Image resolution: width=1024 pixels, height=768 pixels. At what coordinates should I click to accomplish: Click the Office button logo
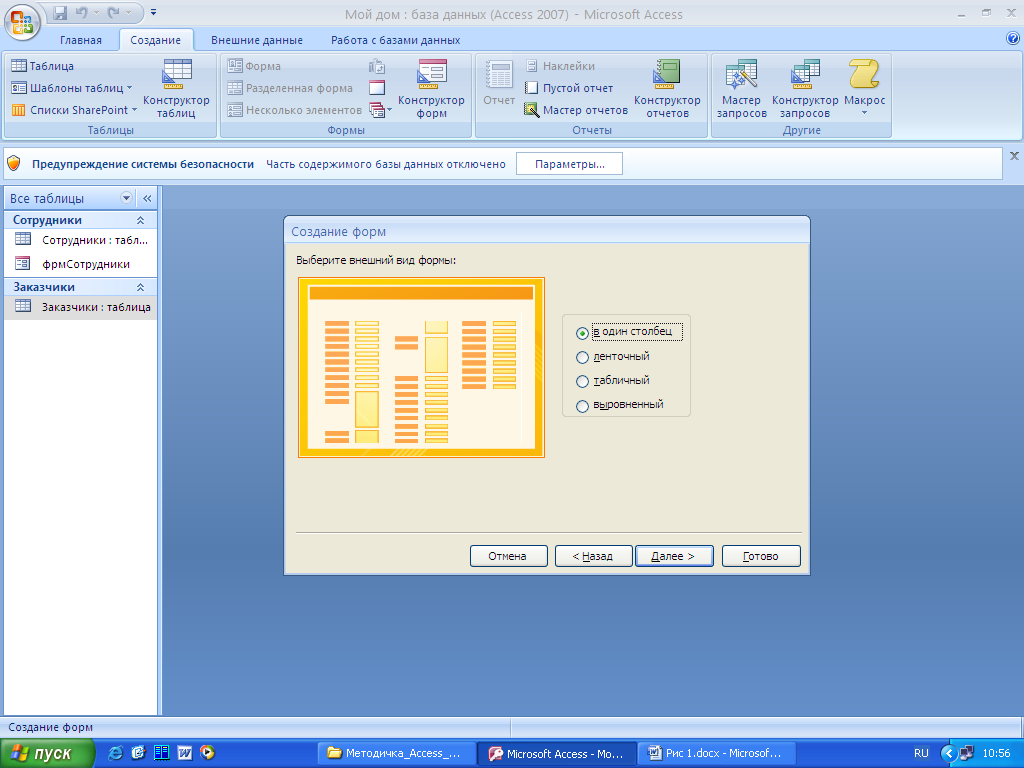(x=22, y=22)
